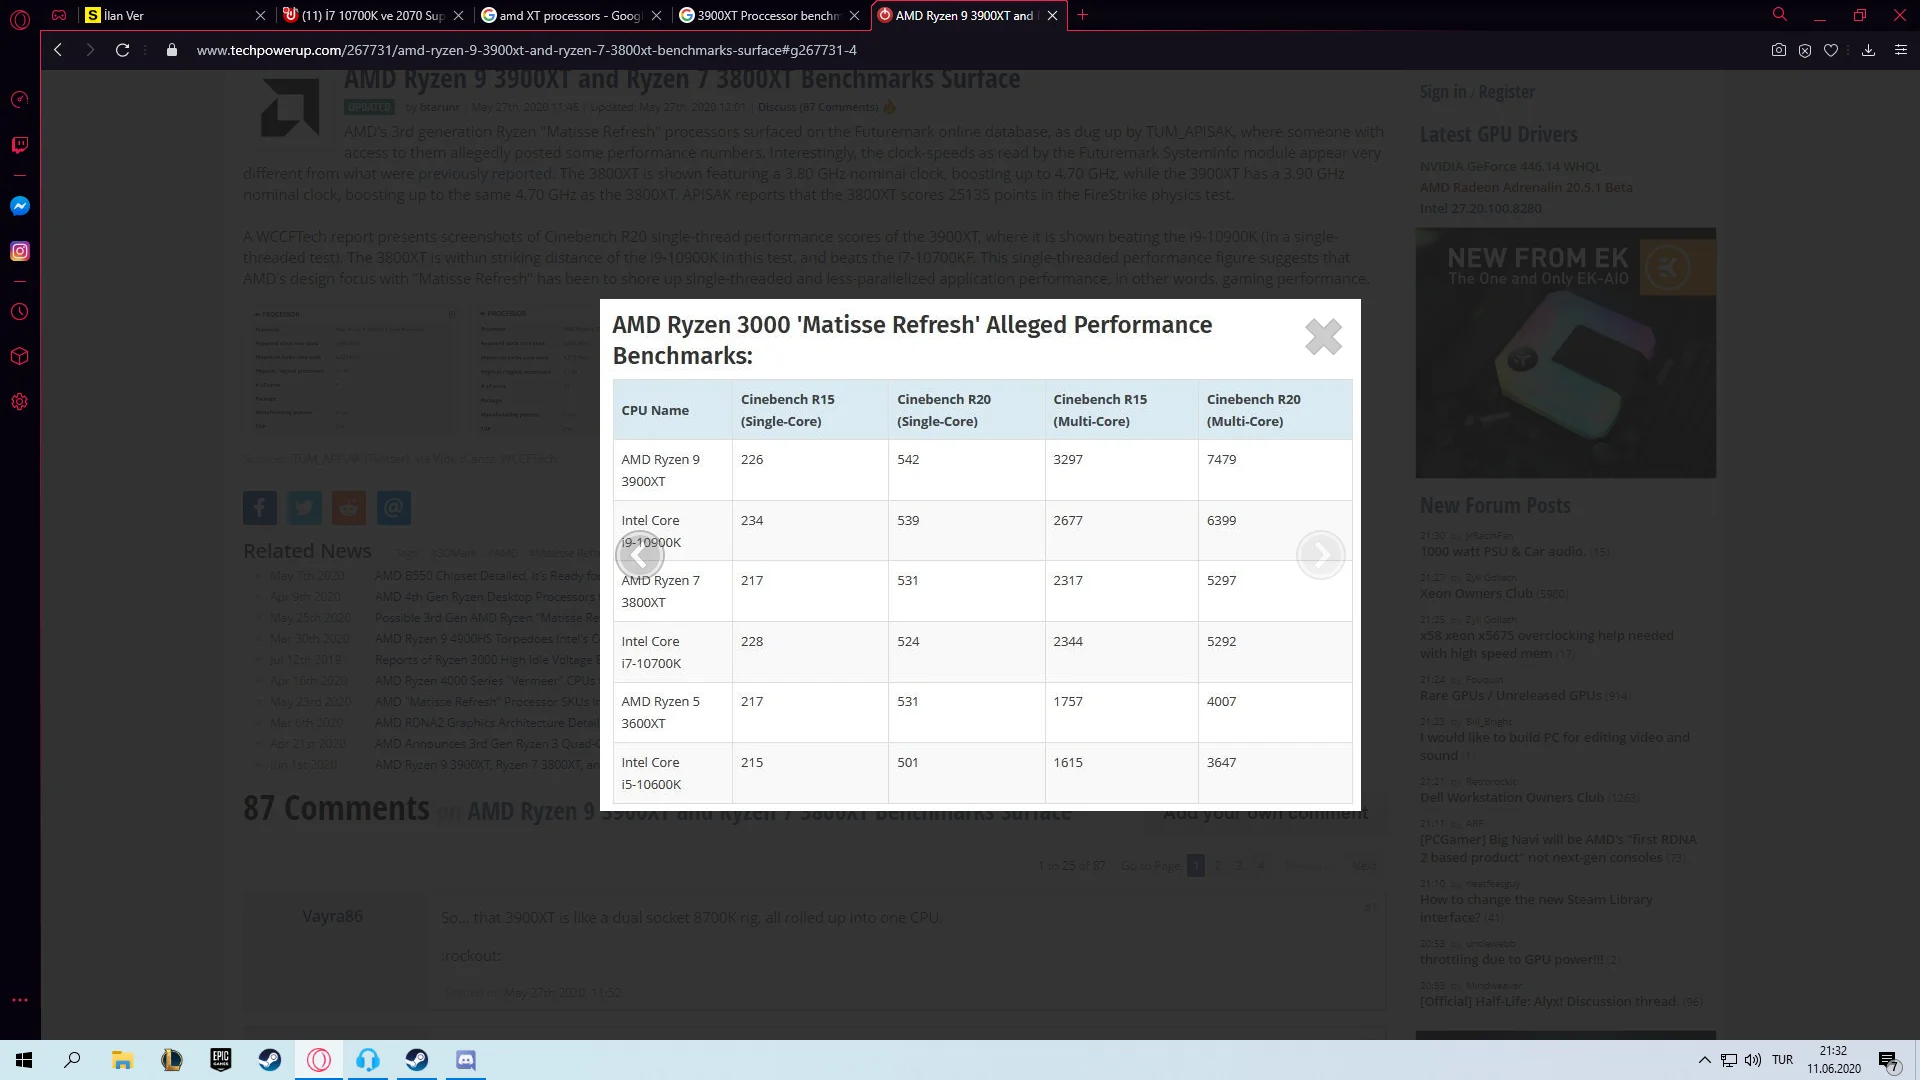Expand the system tray hidden icons
Screen dimensions: 1920x1080
tap(1704, 1060)
